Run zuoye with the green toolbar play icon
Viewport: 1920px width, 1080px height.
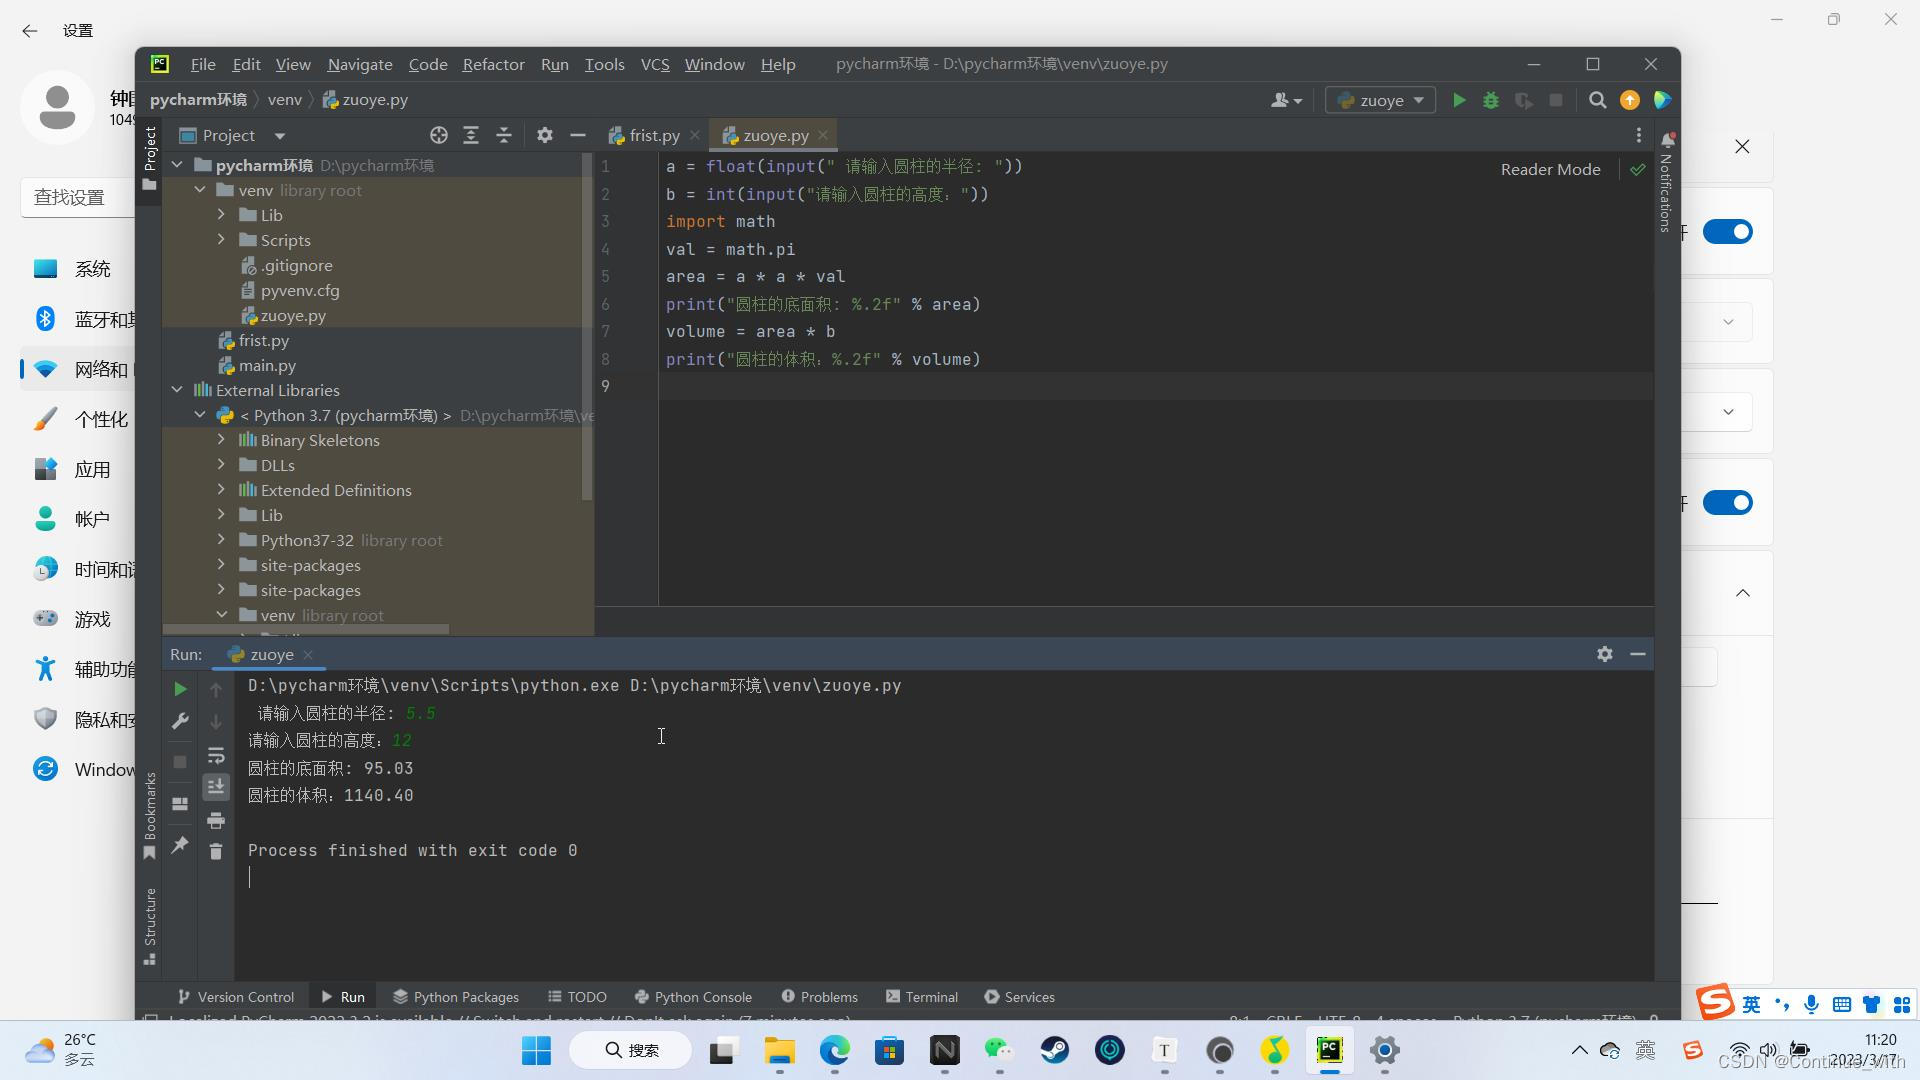(1459, 100)
